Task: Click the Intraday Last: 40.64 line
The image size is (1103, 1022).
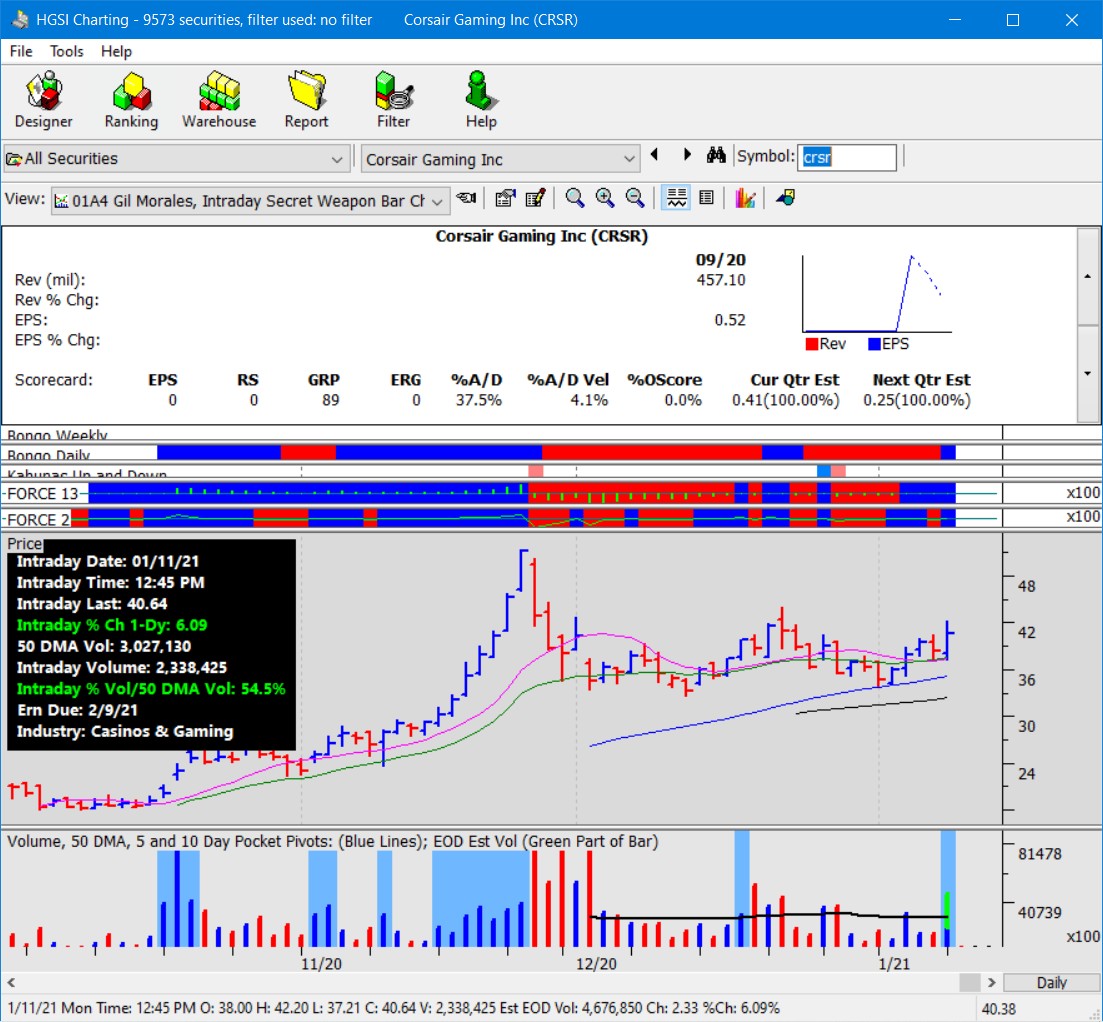Action: point(92,603)
